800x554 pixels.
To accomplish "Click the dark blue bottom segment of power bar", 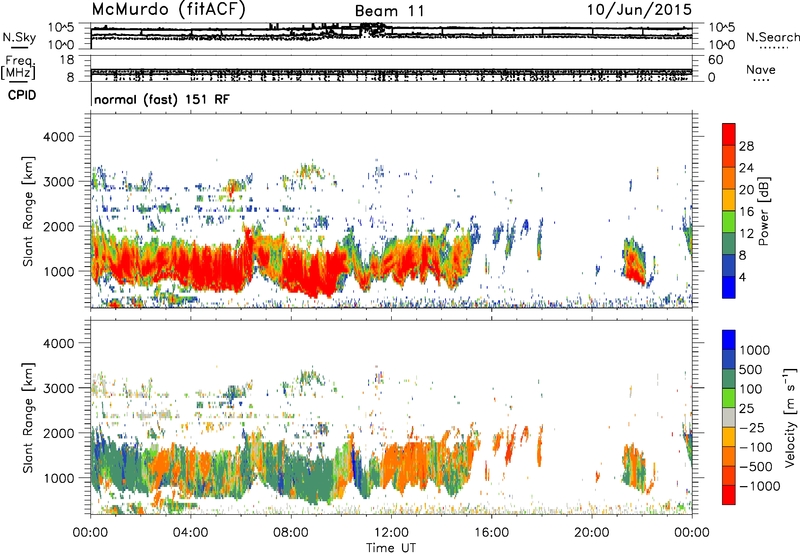I will 729,287.
